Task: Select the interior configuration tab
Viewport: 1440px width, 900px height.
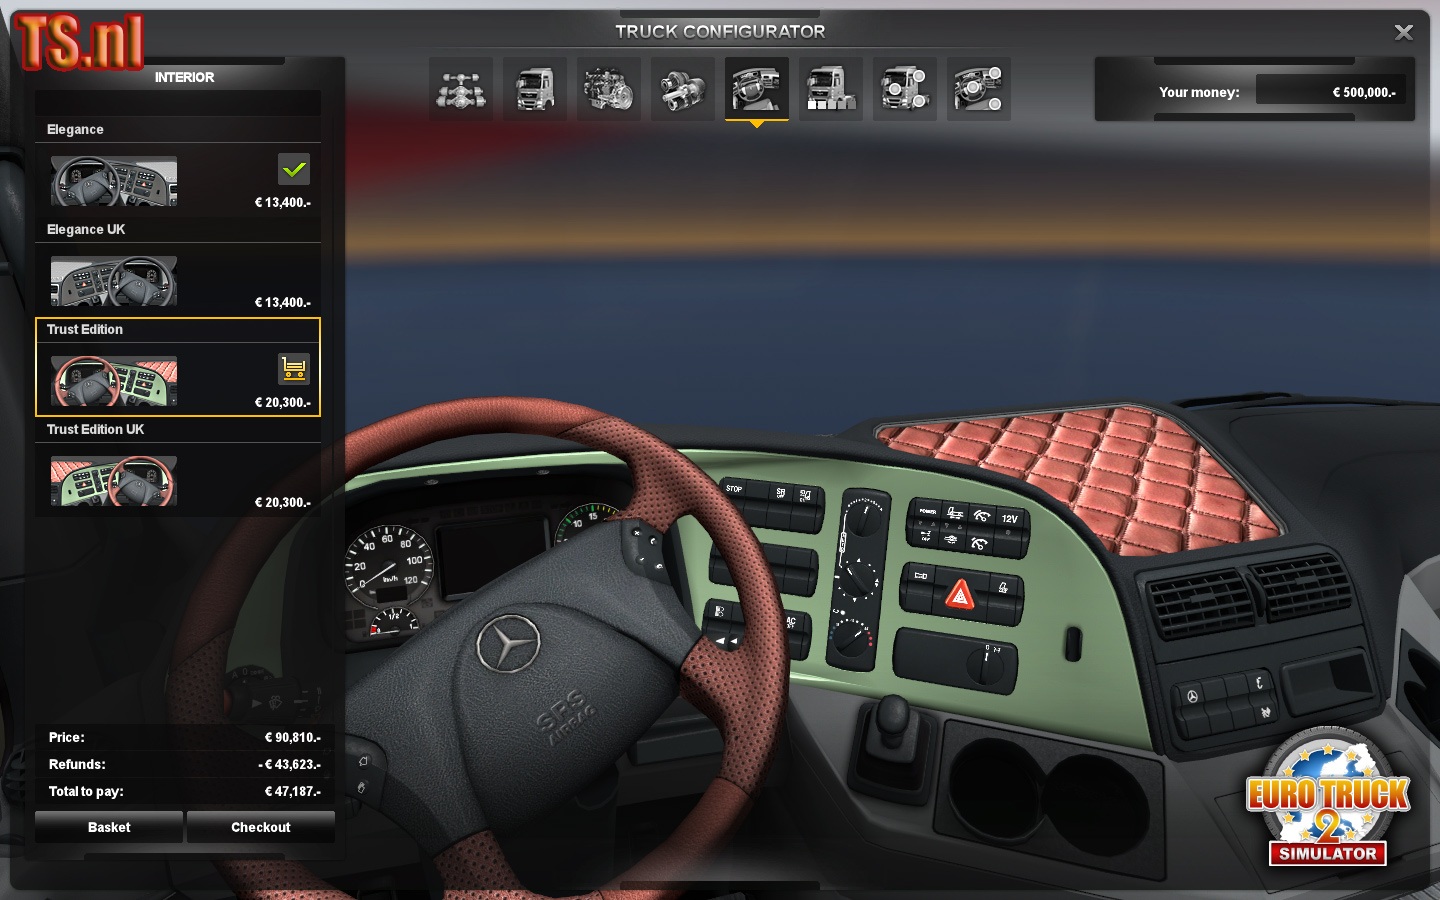Action: click(757, 89)
